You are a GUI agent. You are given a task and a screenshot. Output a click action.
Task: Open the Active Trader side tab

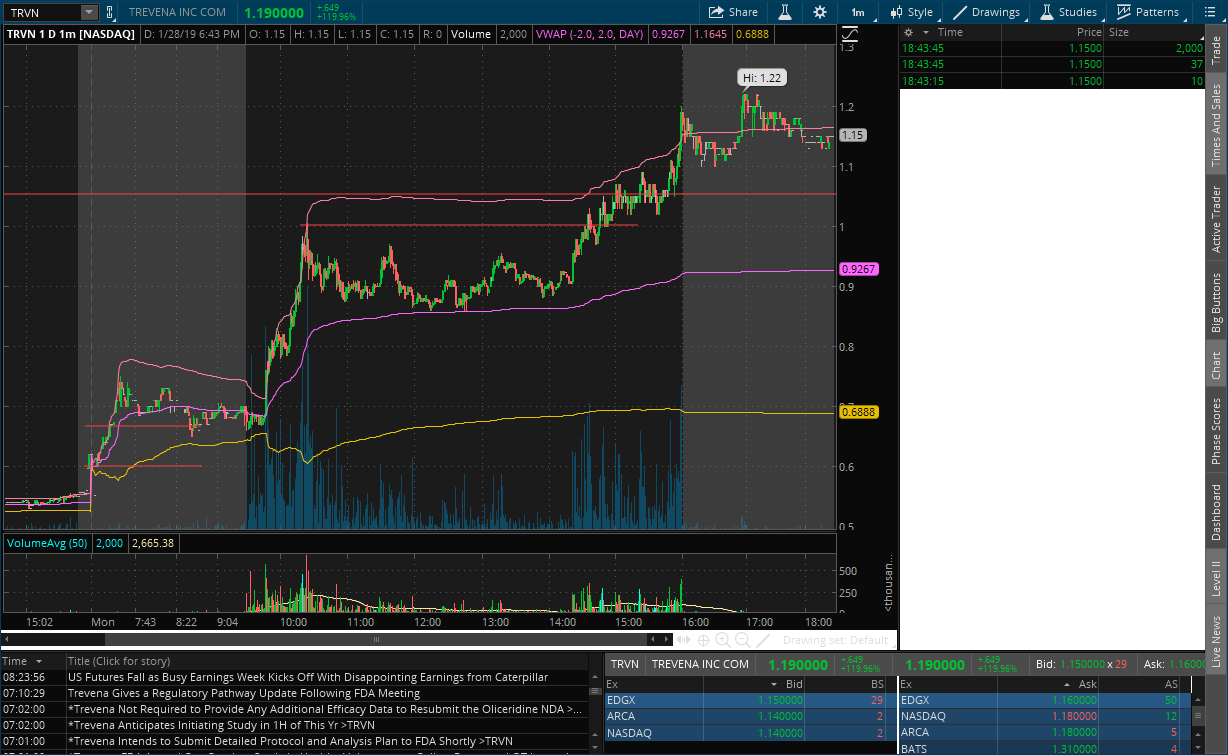click(1216, 219)
